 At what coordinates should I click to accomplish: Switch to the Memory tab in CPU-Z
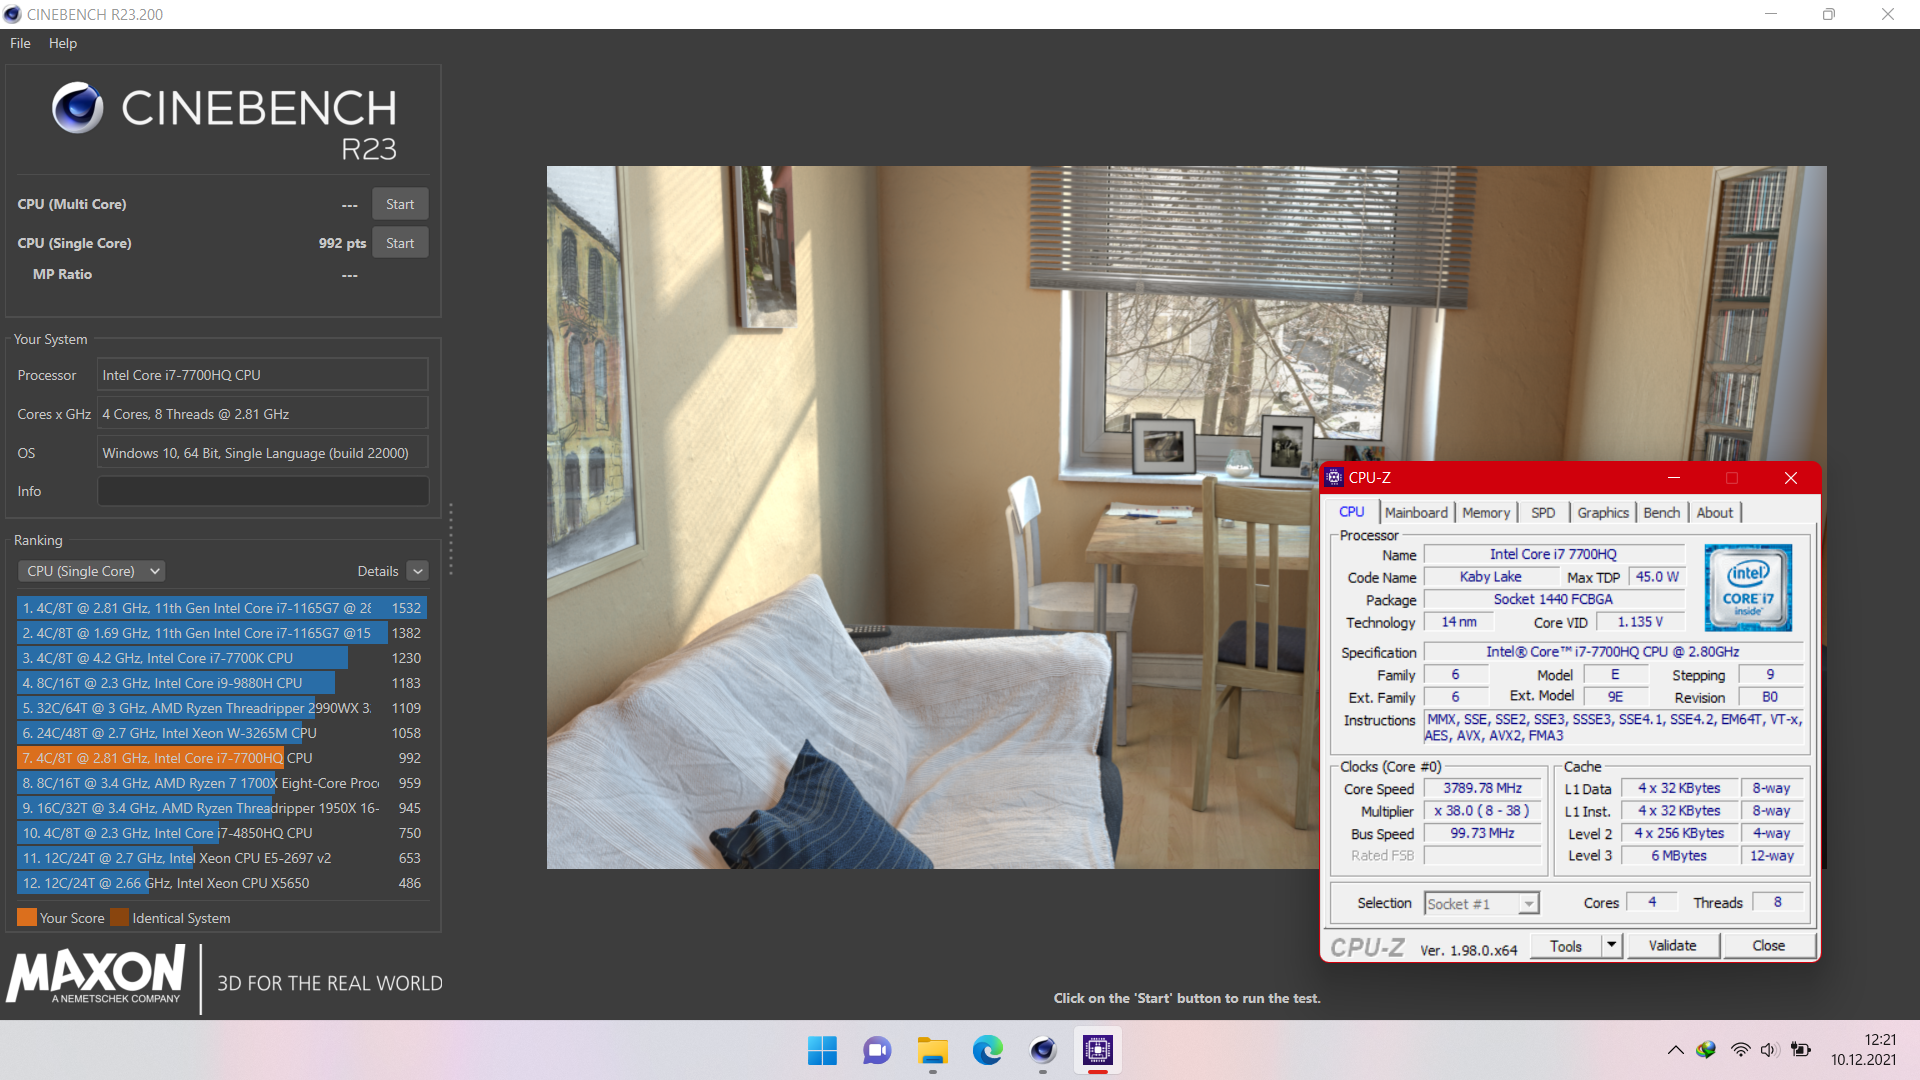click(x=1485, y=513)
